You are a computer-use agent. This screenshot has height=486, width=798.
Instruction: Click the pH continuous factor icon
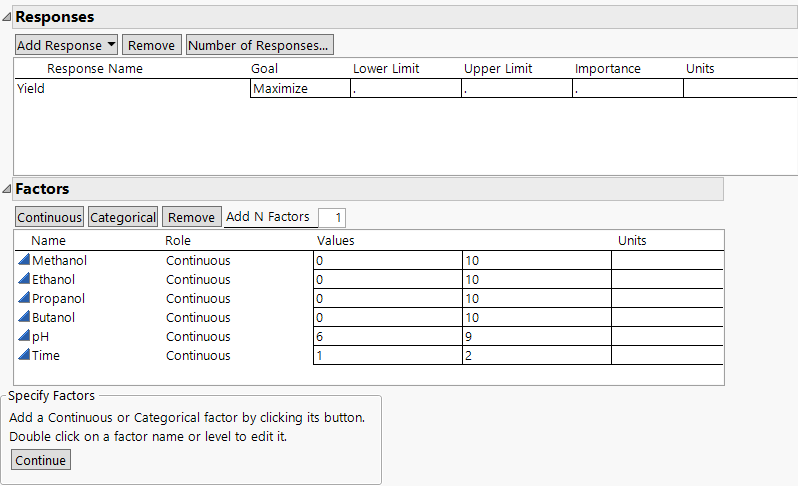24,336
